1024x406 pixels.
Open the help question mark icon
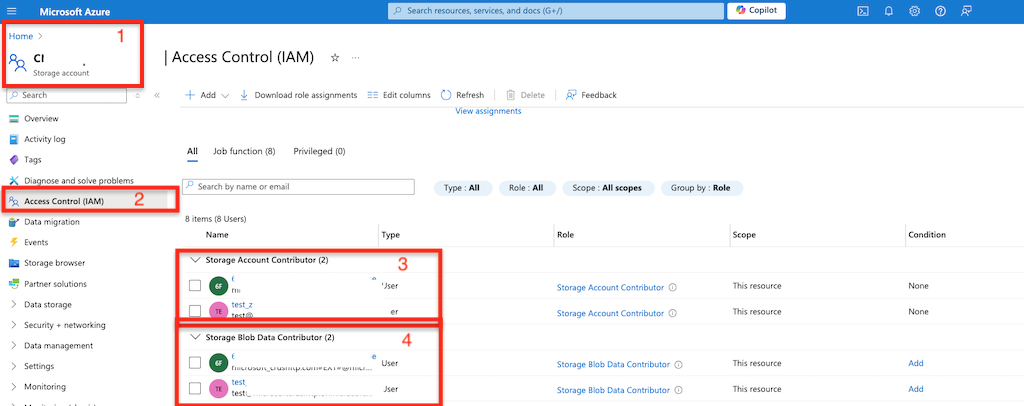[940, 11]
